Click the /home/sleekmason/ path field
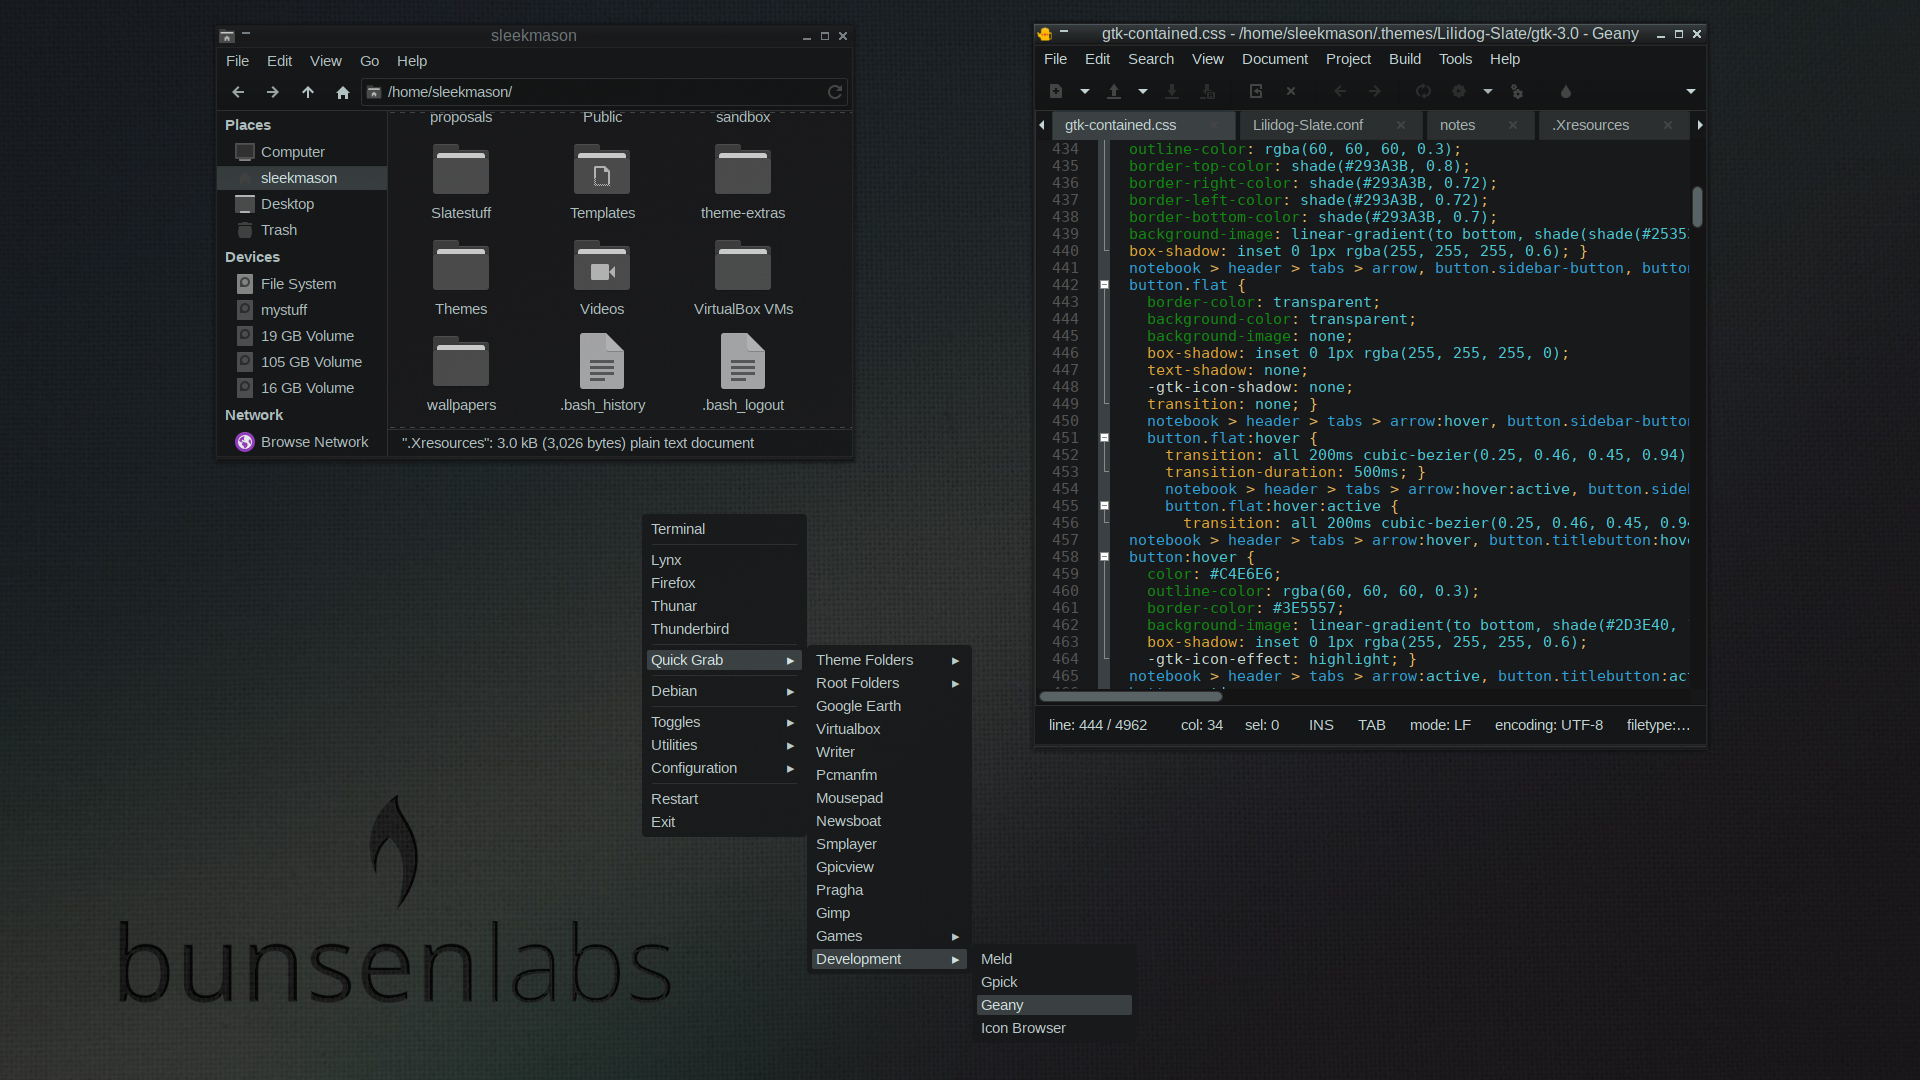 (603, 92)
